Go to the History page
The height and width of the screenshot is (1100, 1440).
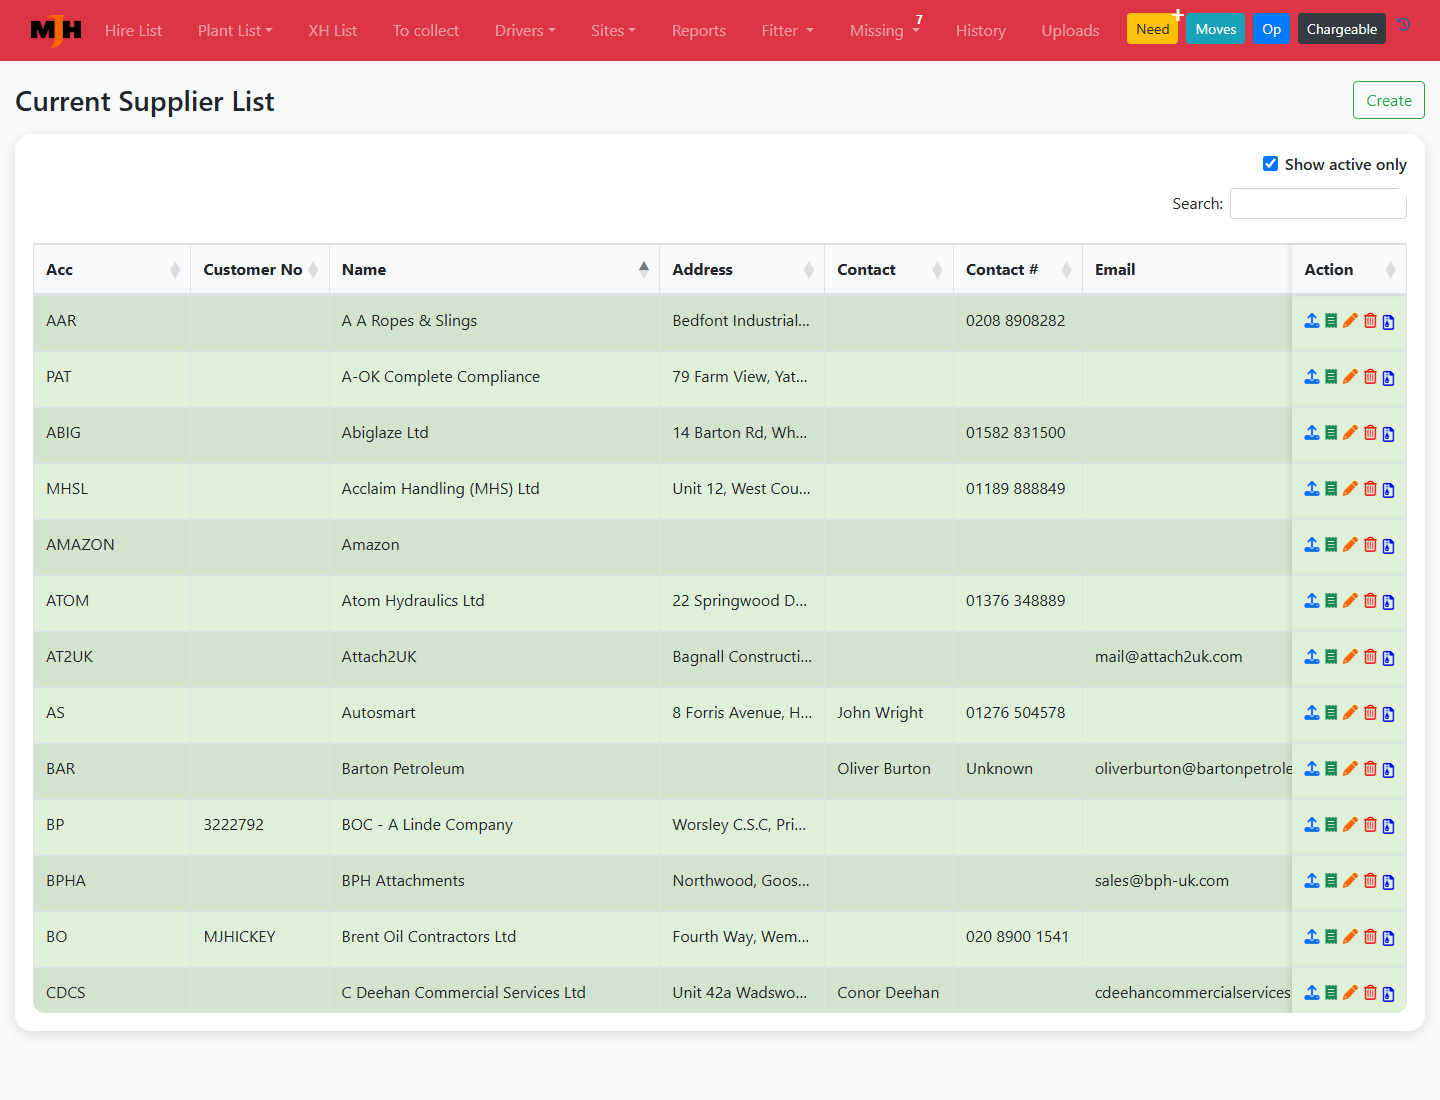coord(981,30)
